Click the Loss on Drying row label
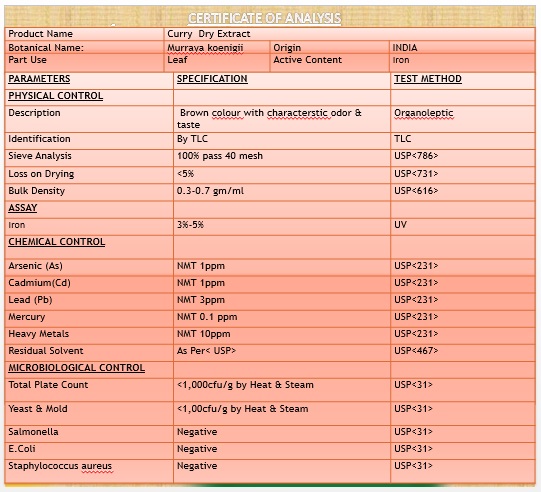Screen dimensions: 541x492 coord(41,174)
